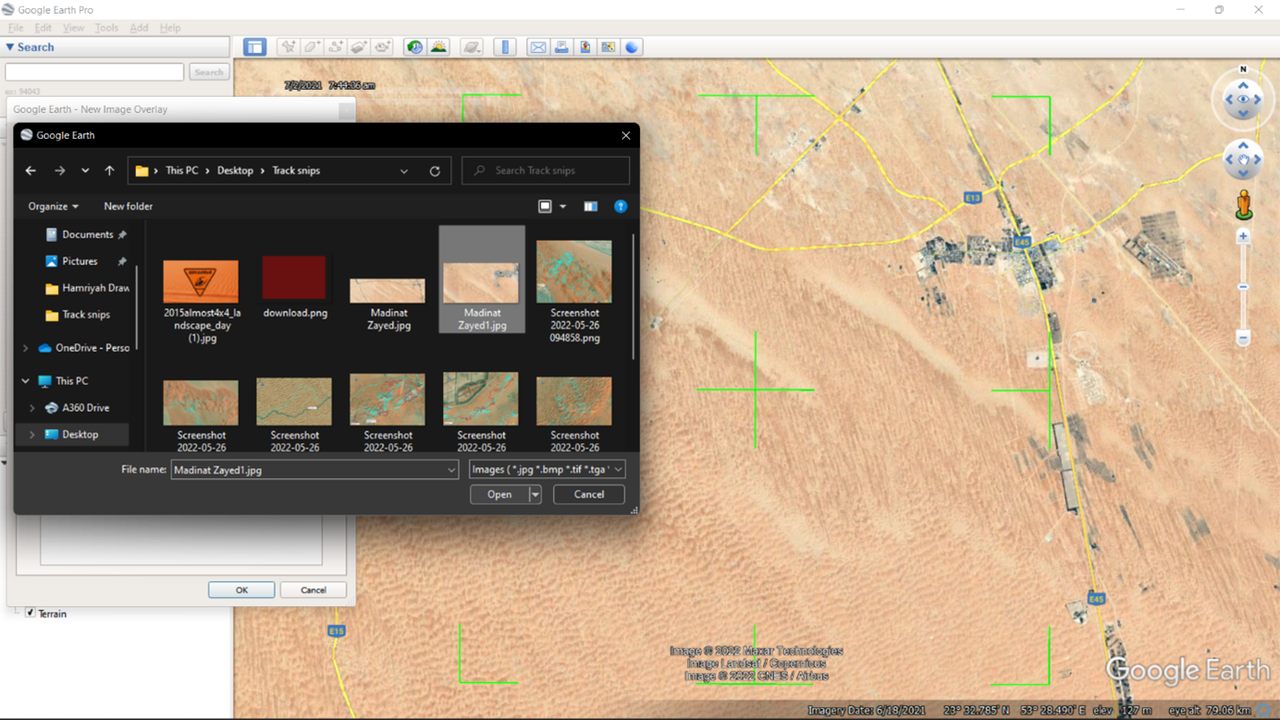Click the Move joystick hand control
This screenshot has height=720, width=1280.
coord(1243,160)
